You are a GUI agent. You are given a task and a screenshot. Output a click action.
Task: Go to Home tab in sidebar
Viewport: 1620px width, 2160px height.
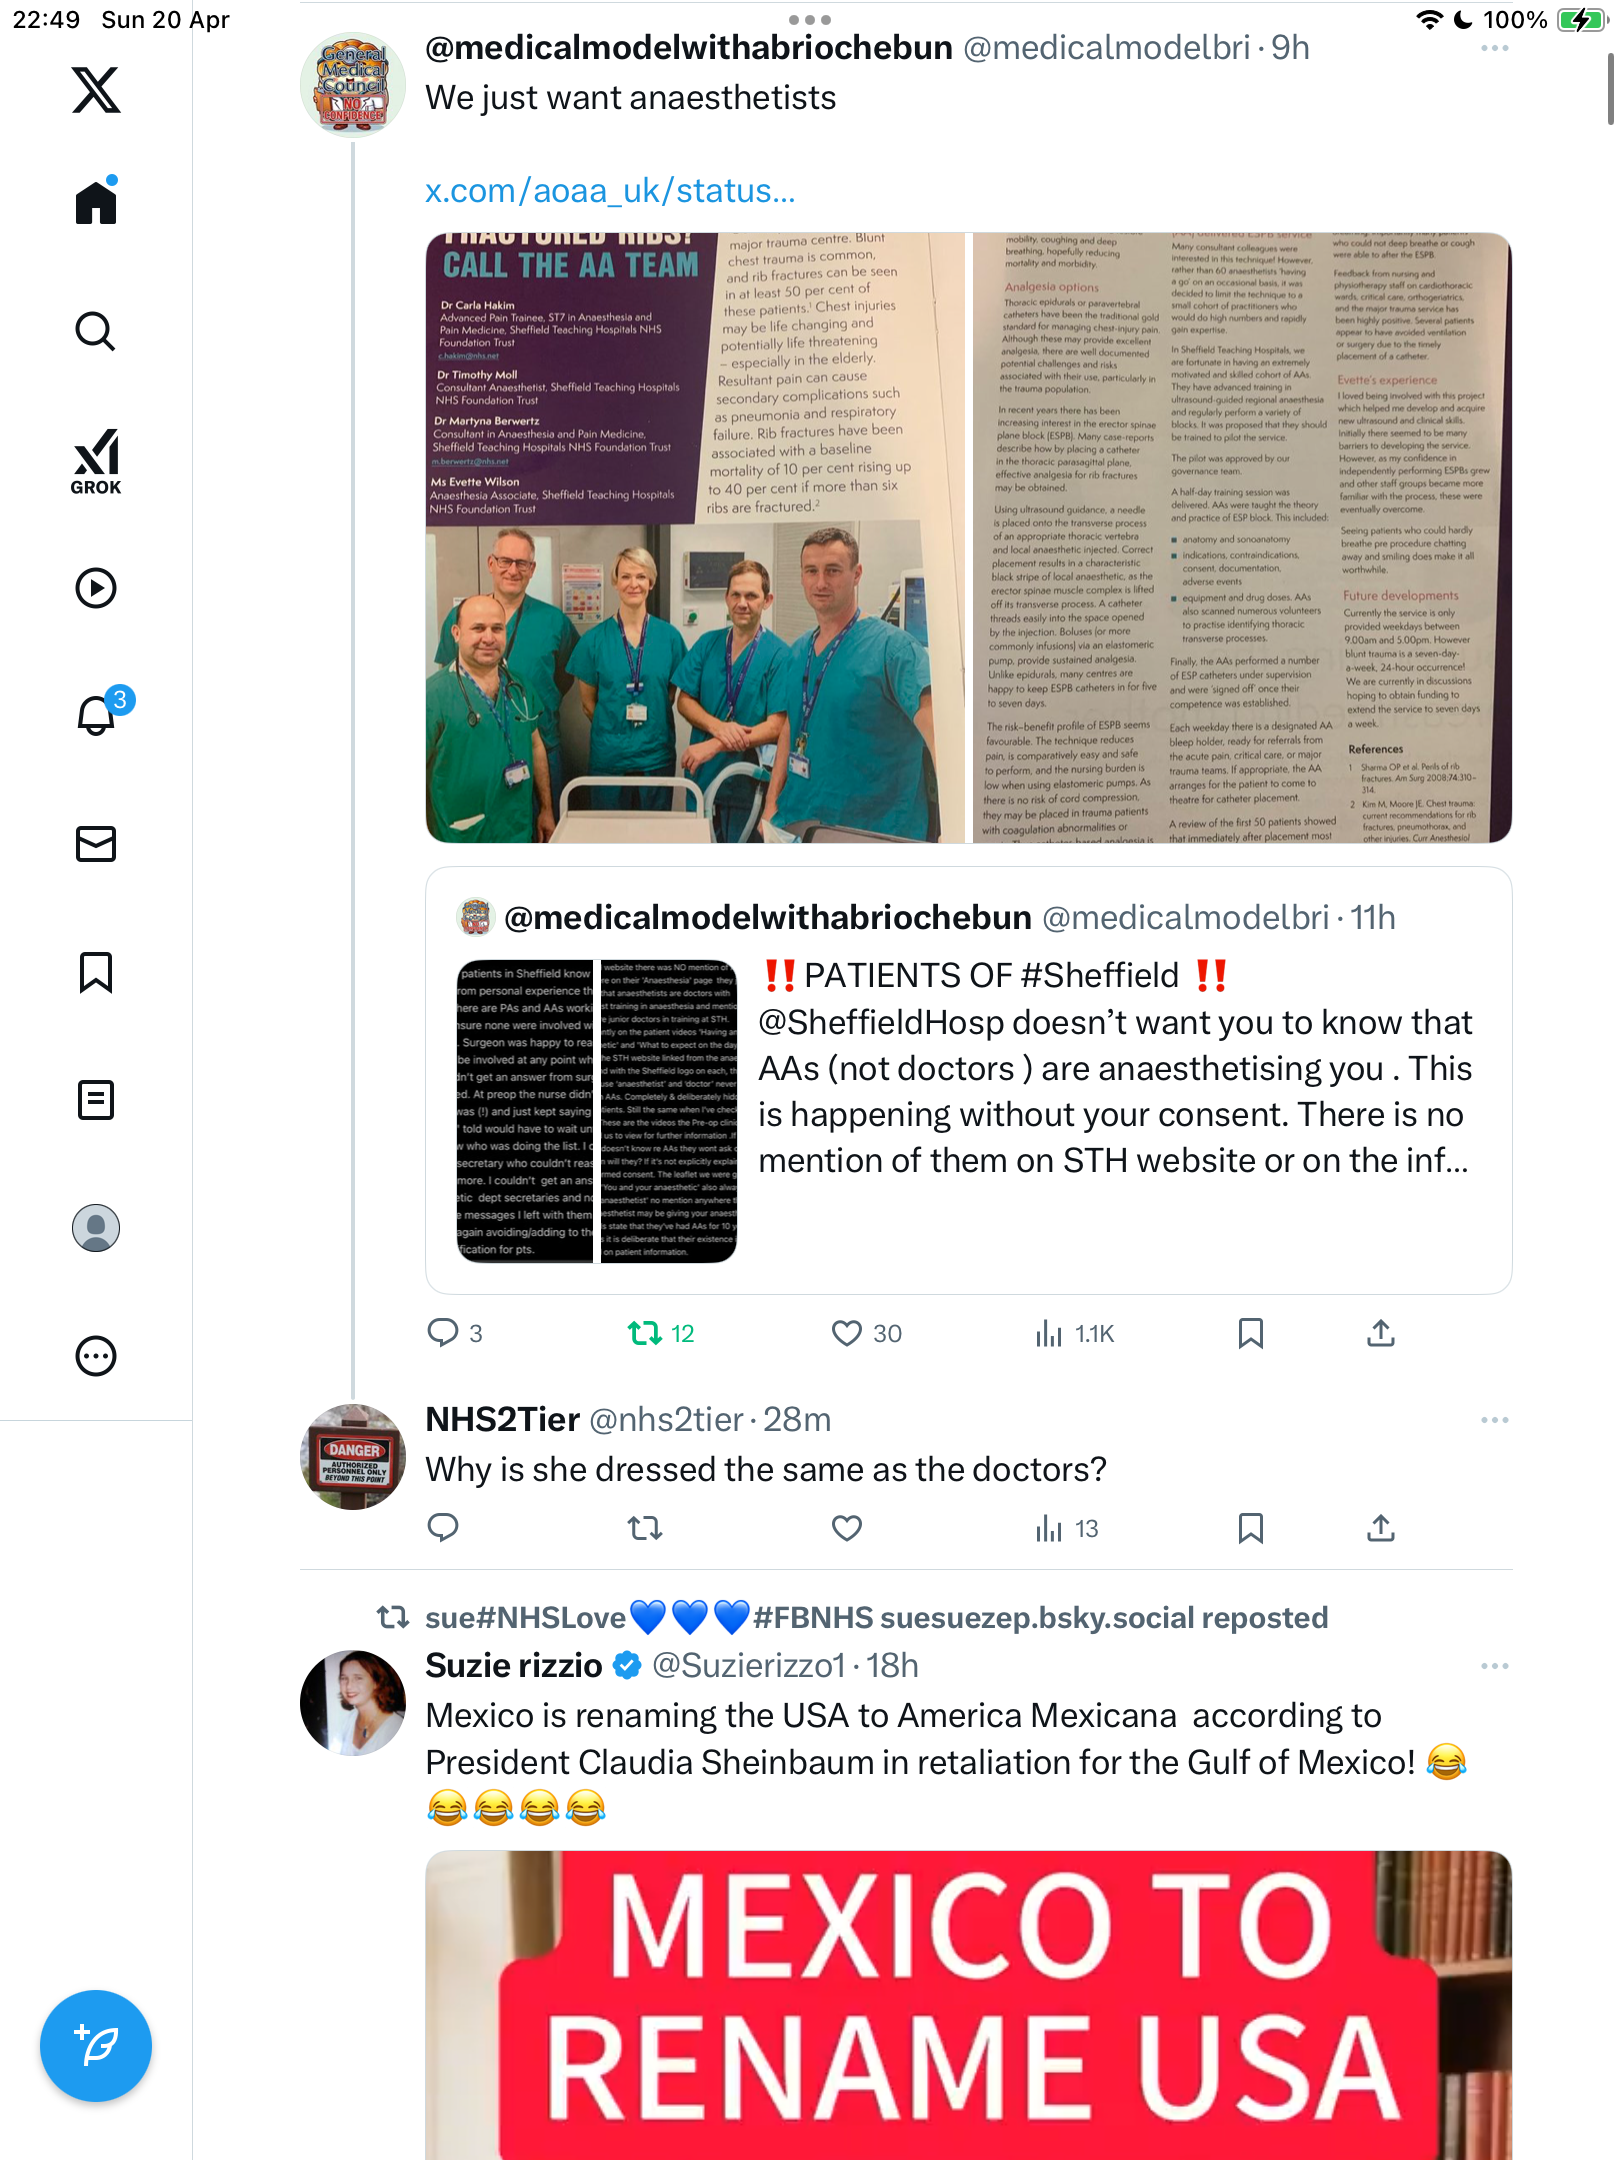click(x=96, y=201)
